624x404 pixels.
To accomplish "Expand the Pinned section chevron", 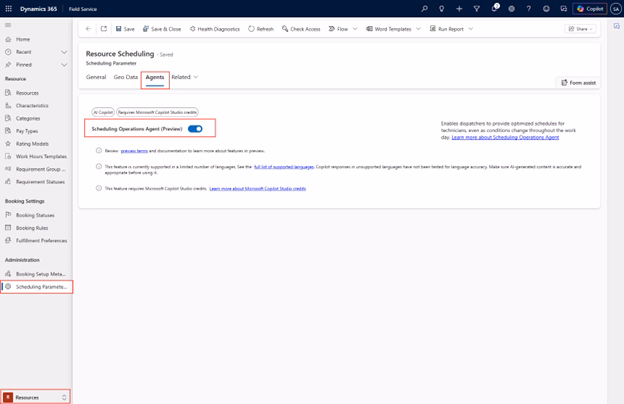I will click(x=64, y=65).
